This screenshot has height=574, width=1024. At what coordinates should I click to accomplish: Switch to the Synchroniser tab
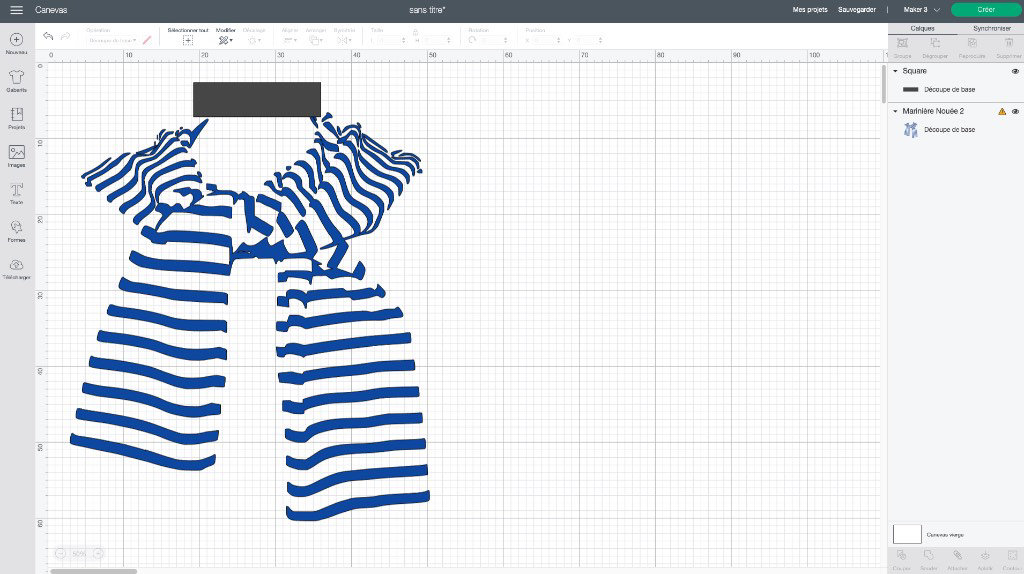coord(991,29)
